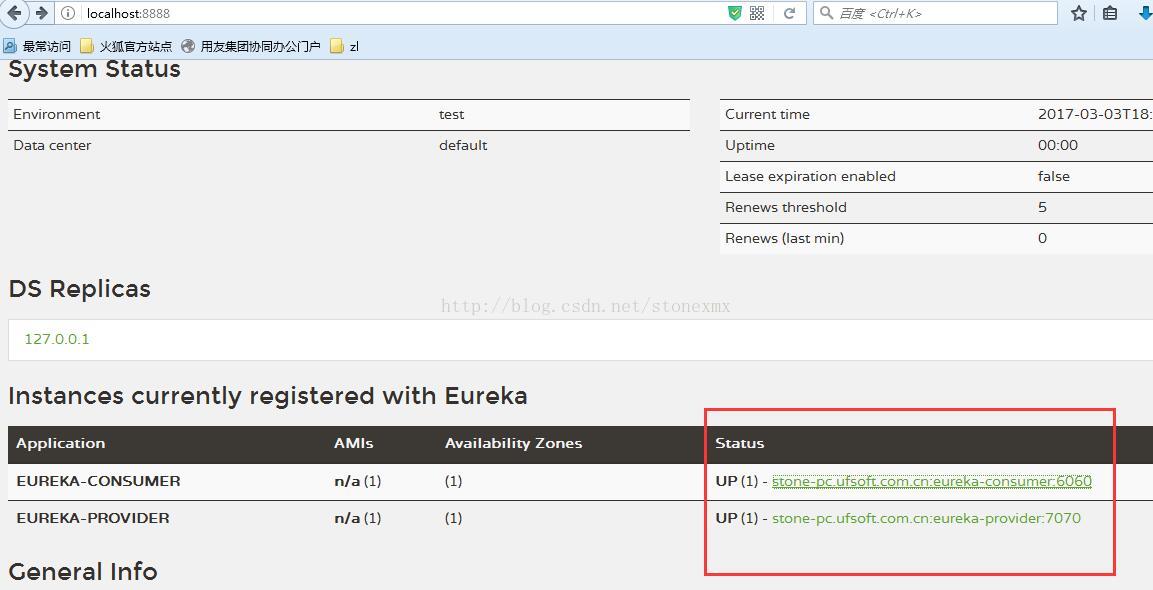
Task: Click the 2017-03-03T18 time value
Action: pyautogui.click(x=1095, y=115)
